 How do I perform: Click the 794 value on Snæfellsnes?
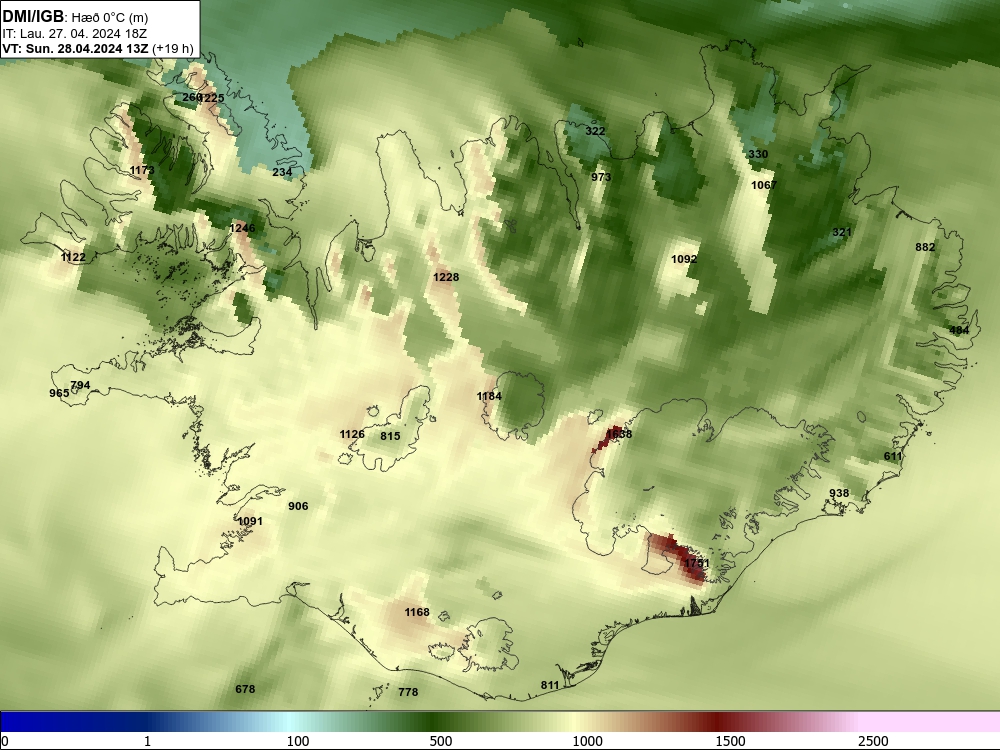[x=80, y=386]
